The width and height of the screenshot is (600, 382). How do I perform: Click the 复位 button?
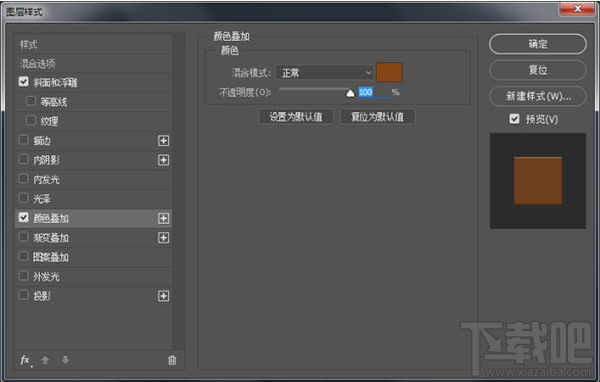pos(538,70)
